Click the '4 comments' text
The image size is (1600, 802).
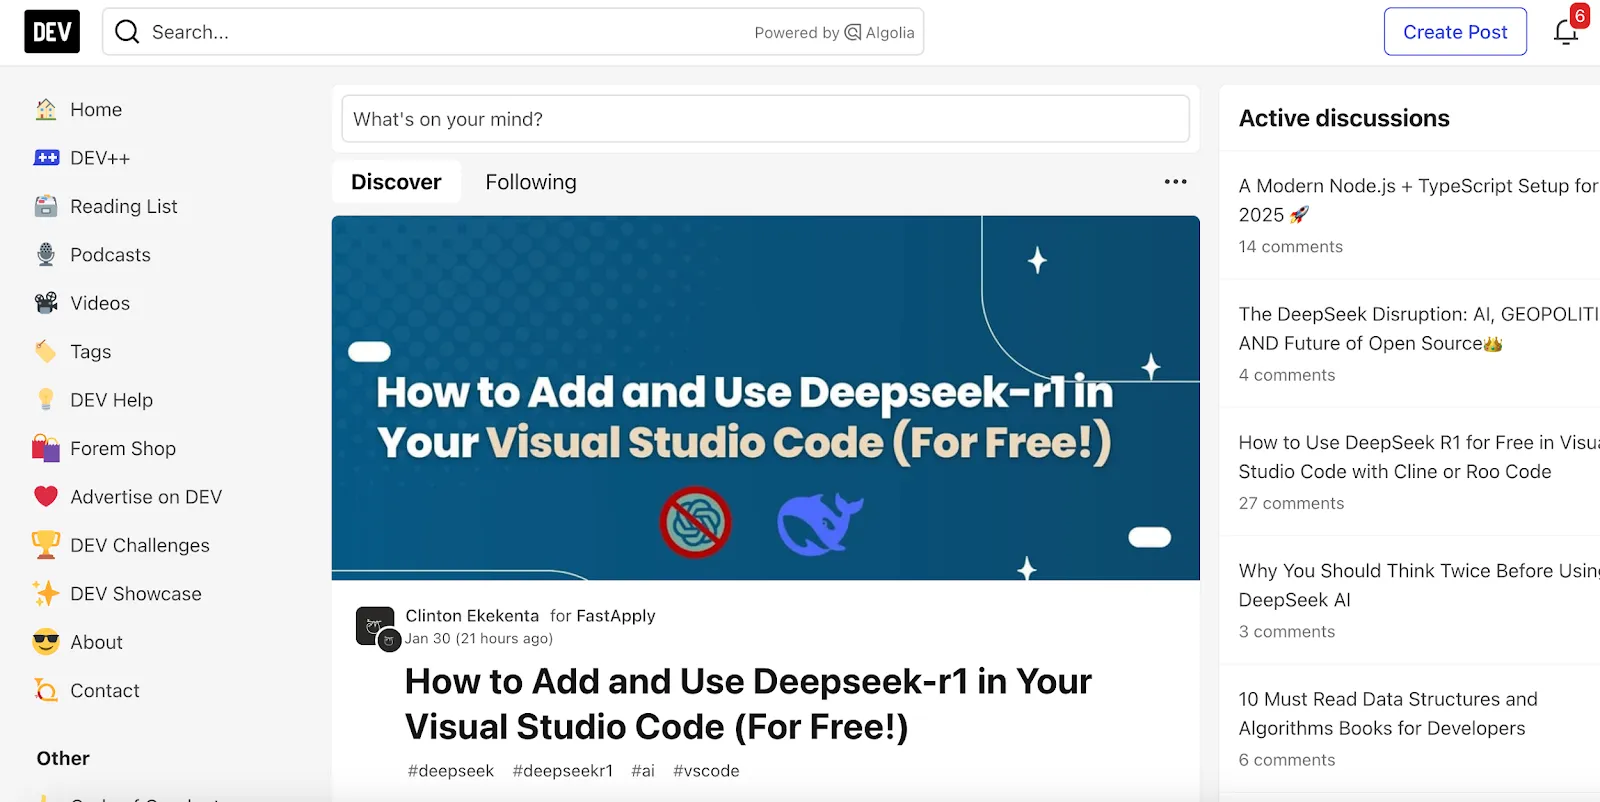pyautogui.click(x=1287, y=375)
